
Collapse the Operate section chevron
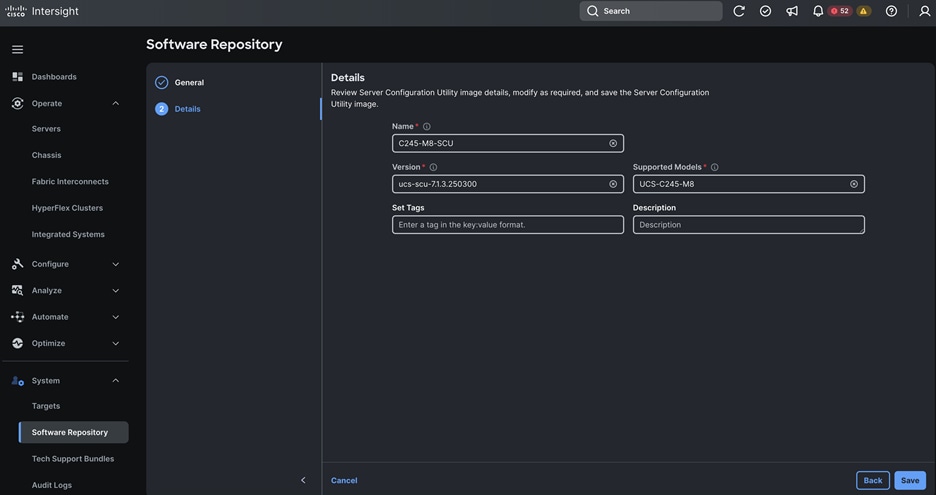116,103
